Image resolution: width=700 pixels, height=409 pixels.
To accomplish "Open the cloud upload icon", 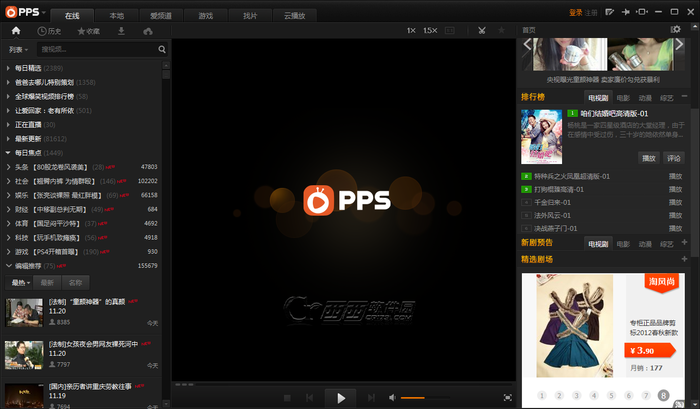I will (x=148, y=31).
